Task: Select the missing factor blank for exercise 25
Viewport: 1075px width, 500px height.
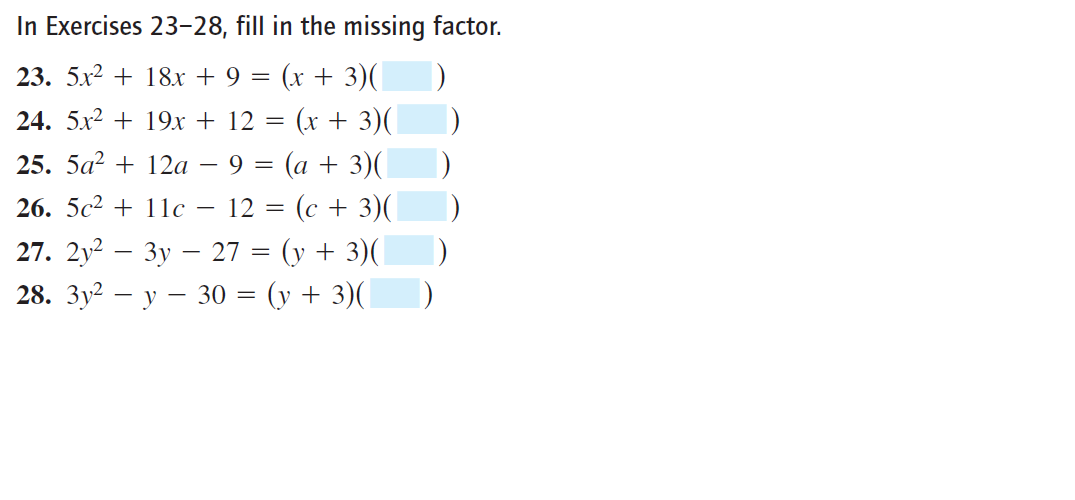Action: 411,163
